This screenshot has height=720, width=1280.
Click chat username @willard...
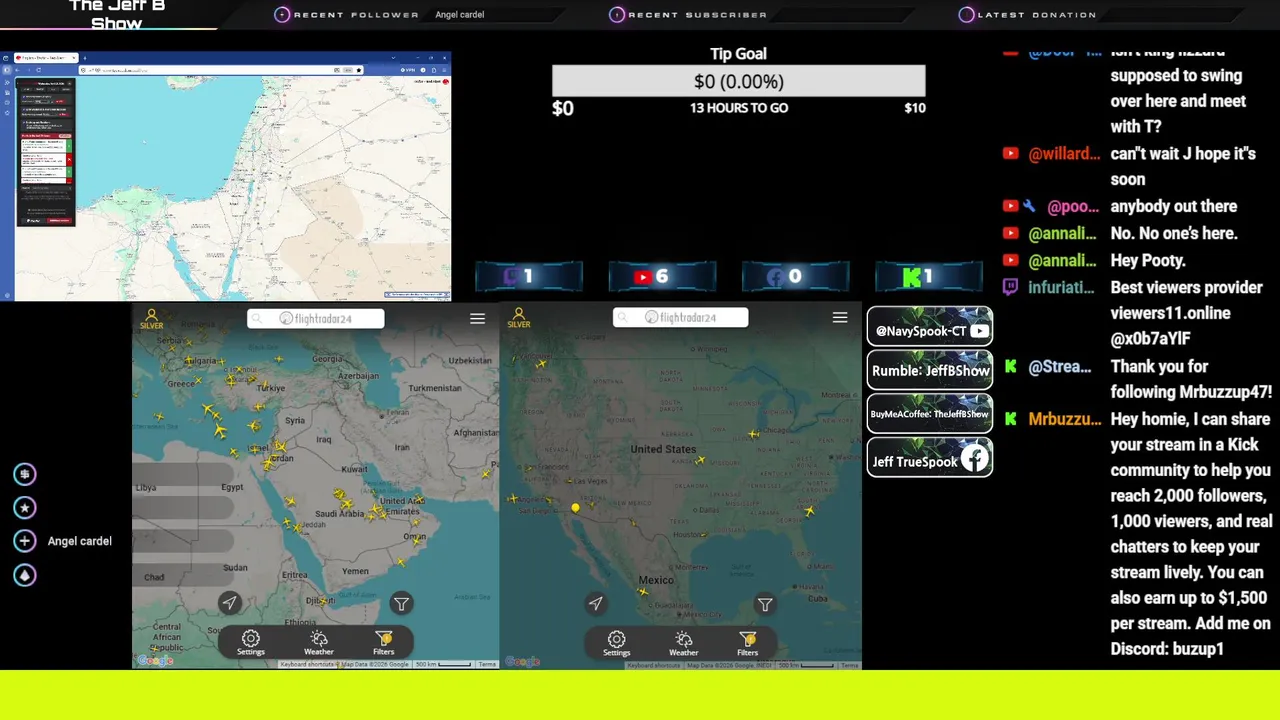tap(1064, 154)
